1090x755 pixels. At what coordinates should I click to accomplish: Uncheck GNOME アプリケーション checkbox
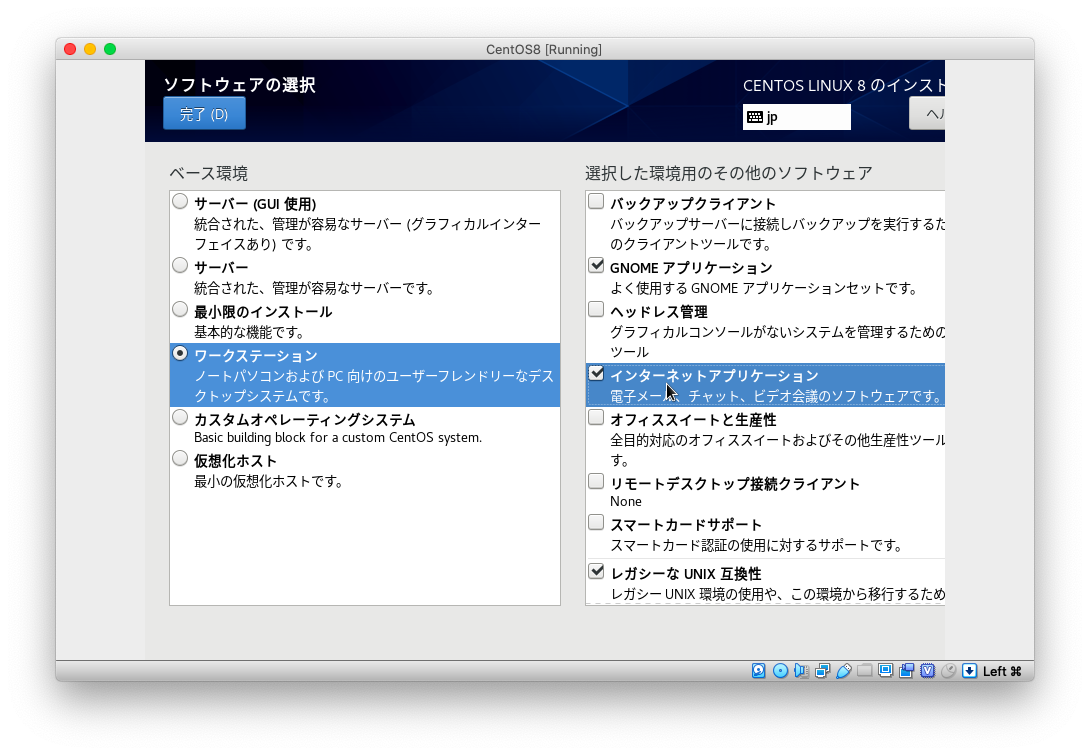pyautogui.click(x=596, y=266)
